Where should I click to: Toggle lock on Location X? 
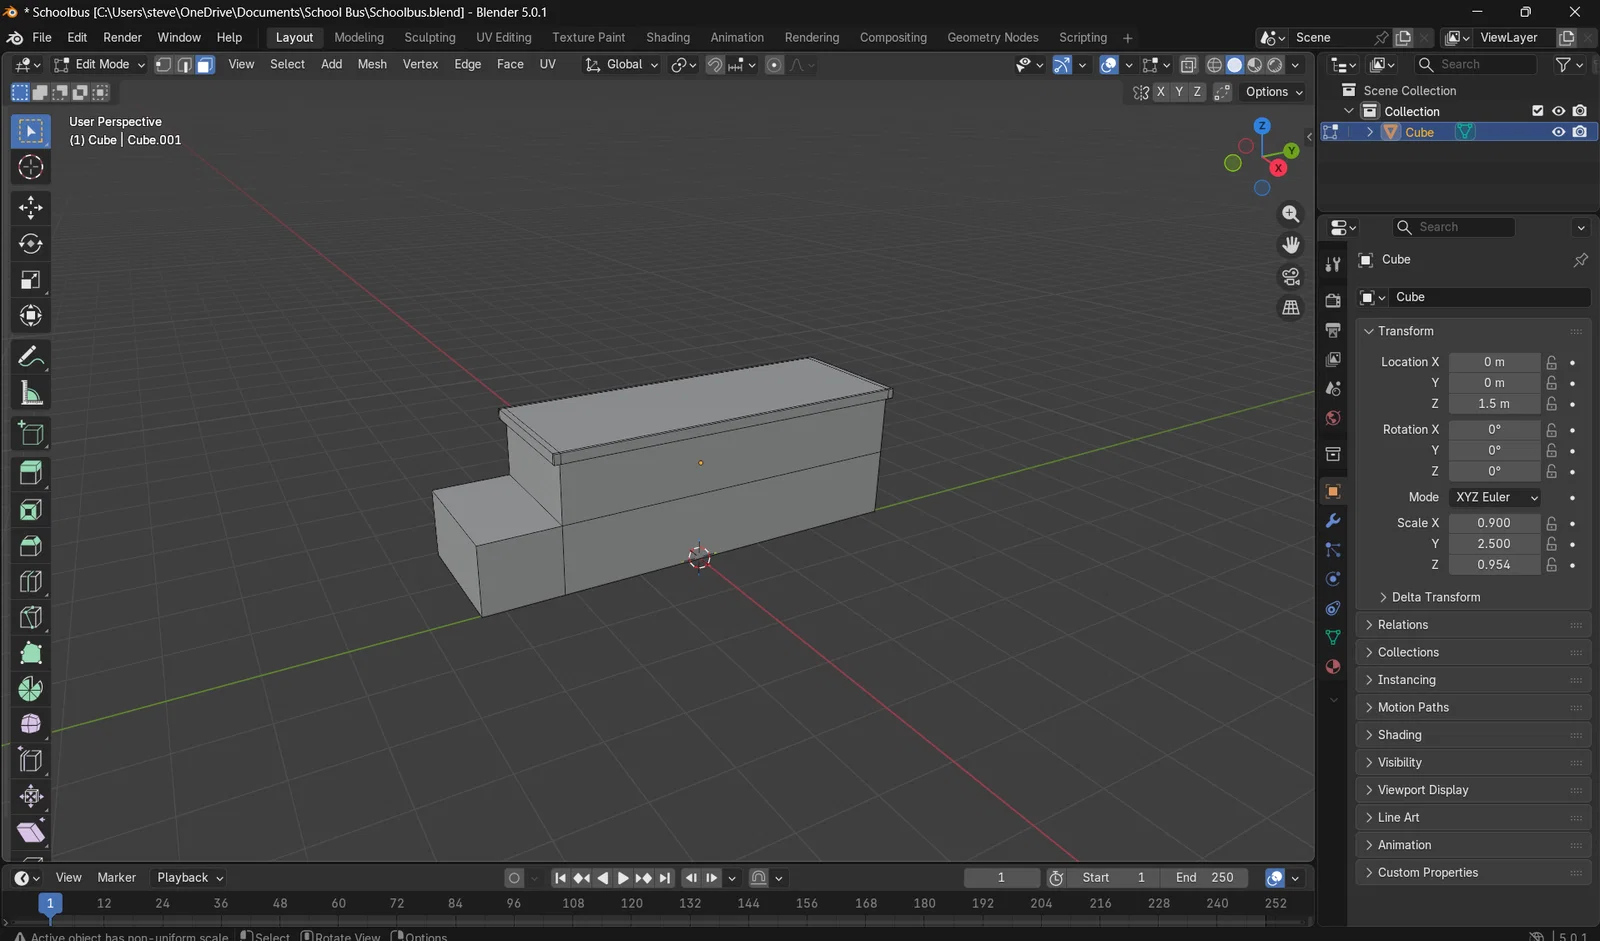1551,362
